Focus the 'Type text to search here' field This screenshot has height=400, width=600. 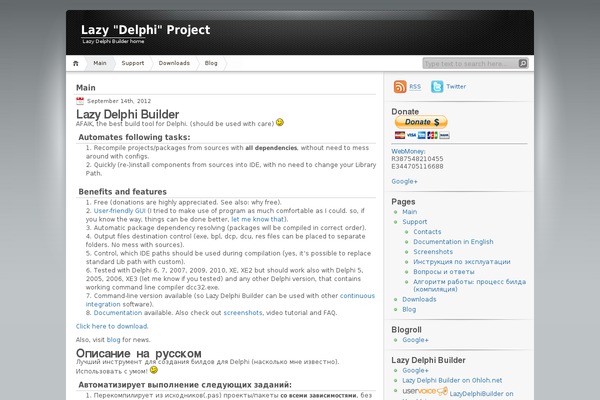coord(470,64)
